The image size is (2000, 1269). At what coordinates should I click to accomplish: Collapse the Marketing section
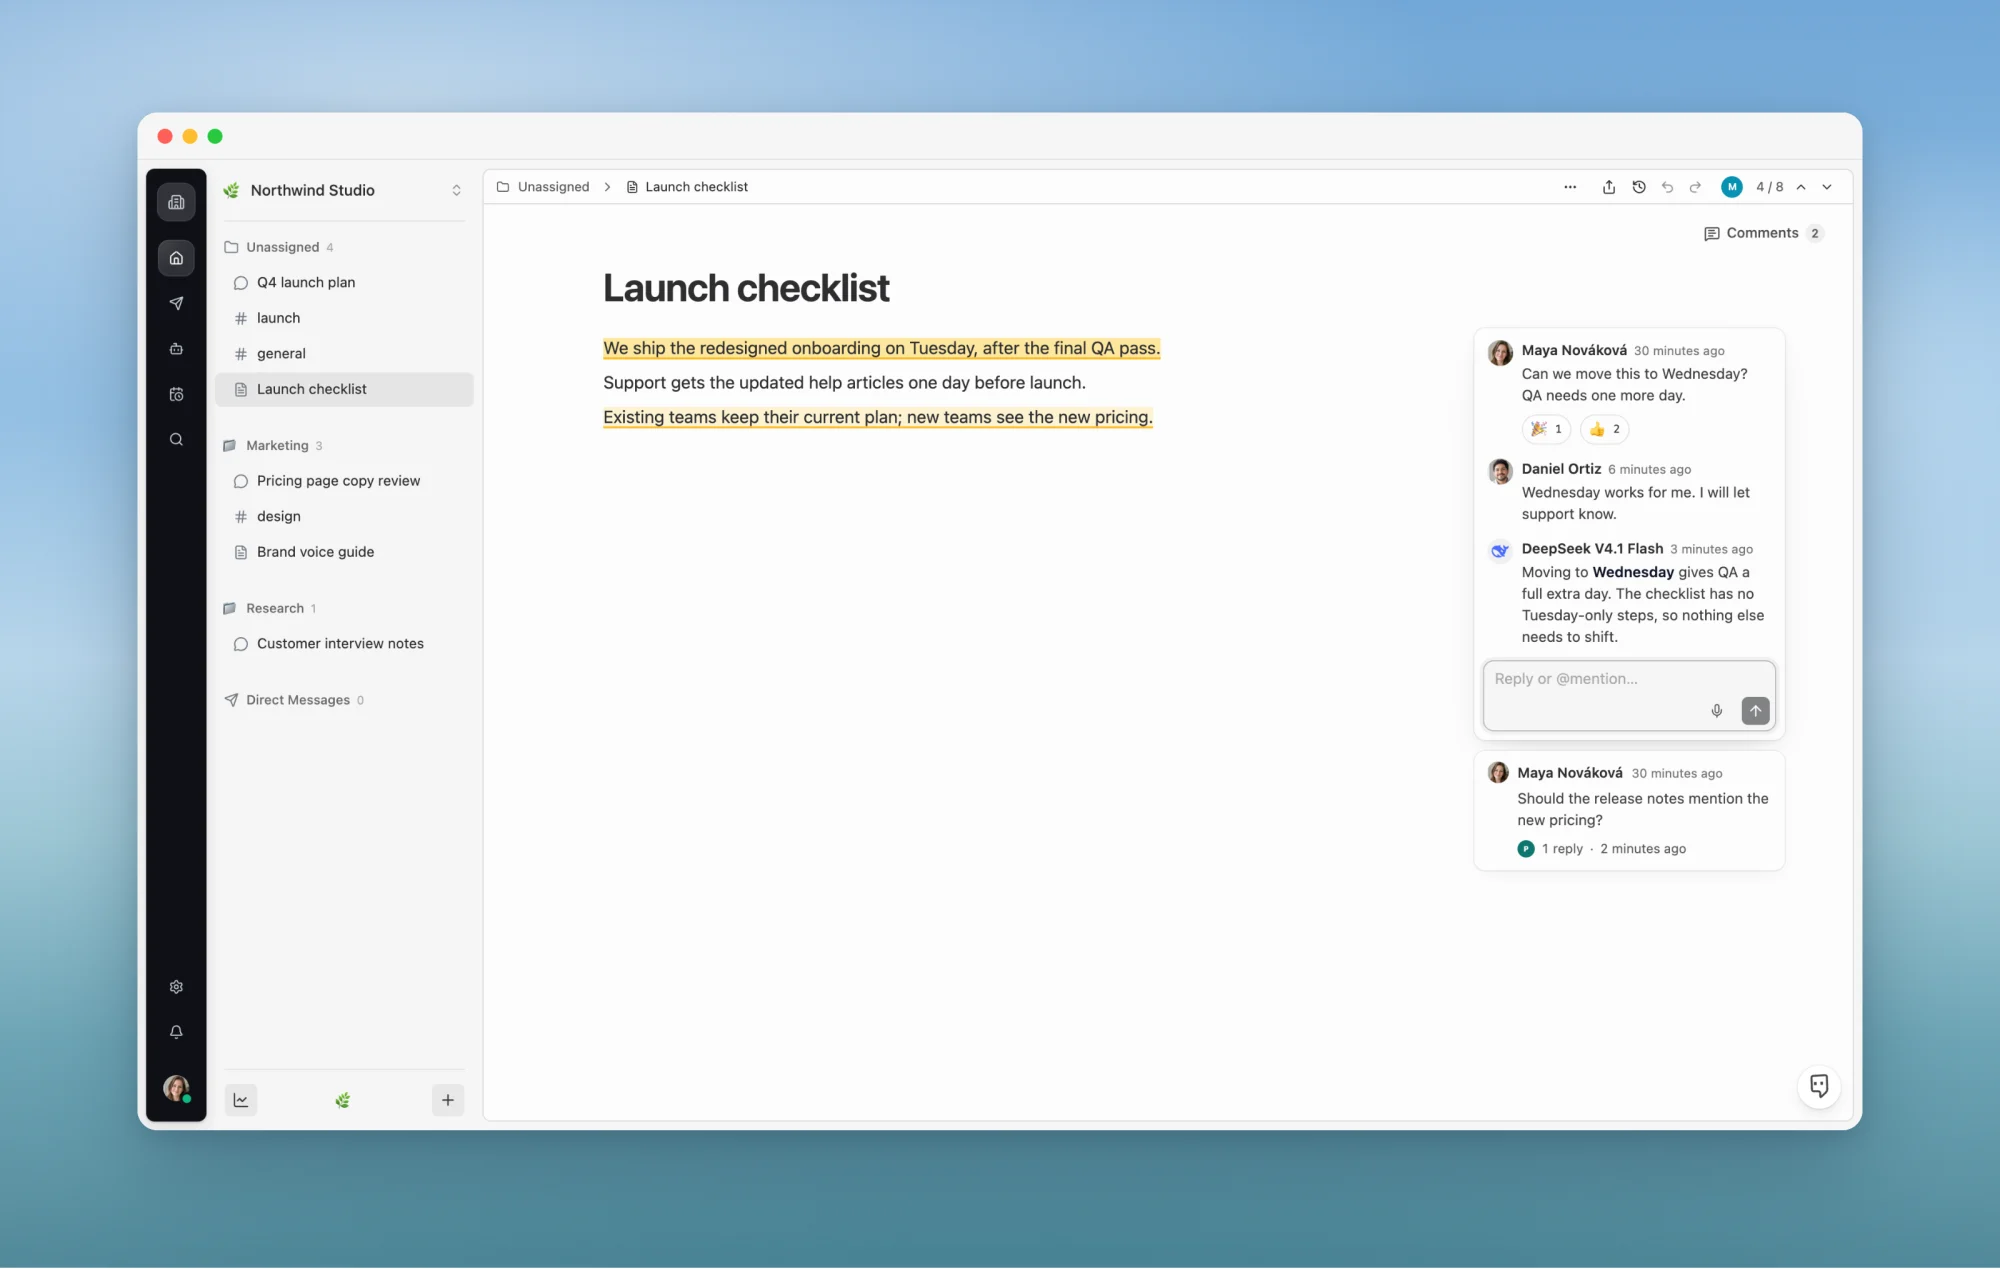coord(273,445)
